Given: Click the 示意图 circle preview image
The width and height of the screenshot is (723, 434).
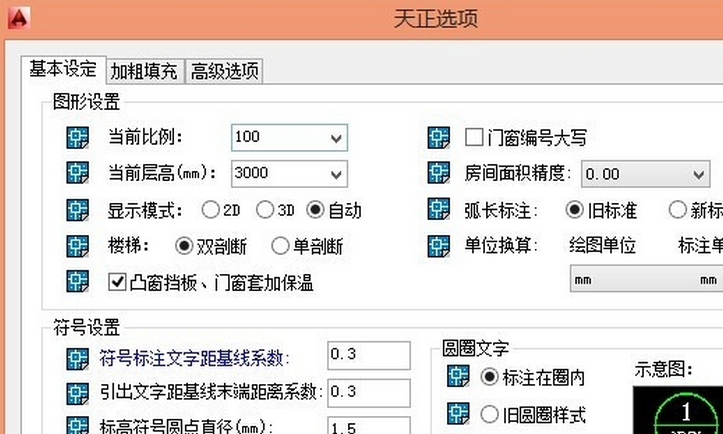Looking at the screenshot, I should pos(678,410).
